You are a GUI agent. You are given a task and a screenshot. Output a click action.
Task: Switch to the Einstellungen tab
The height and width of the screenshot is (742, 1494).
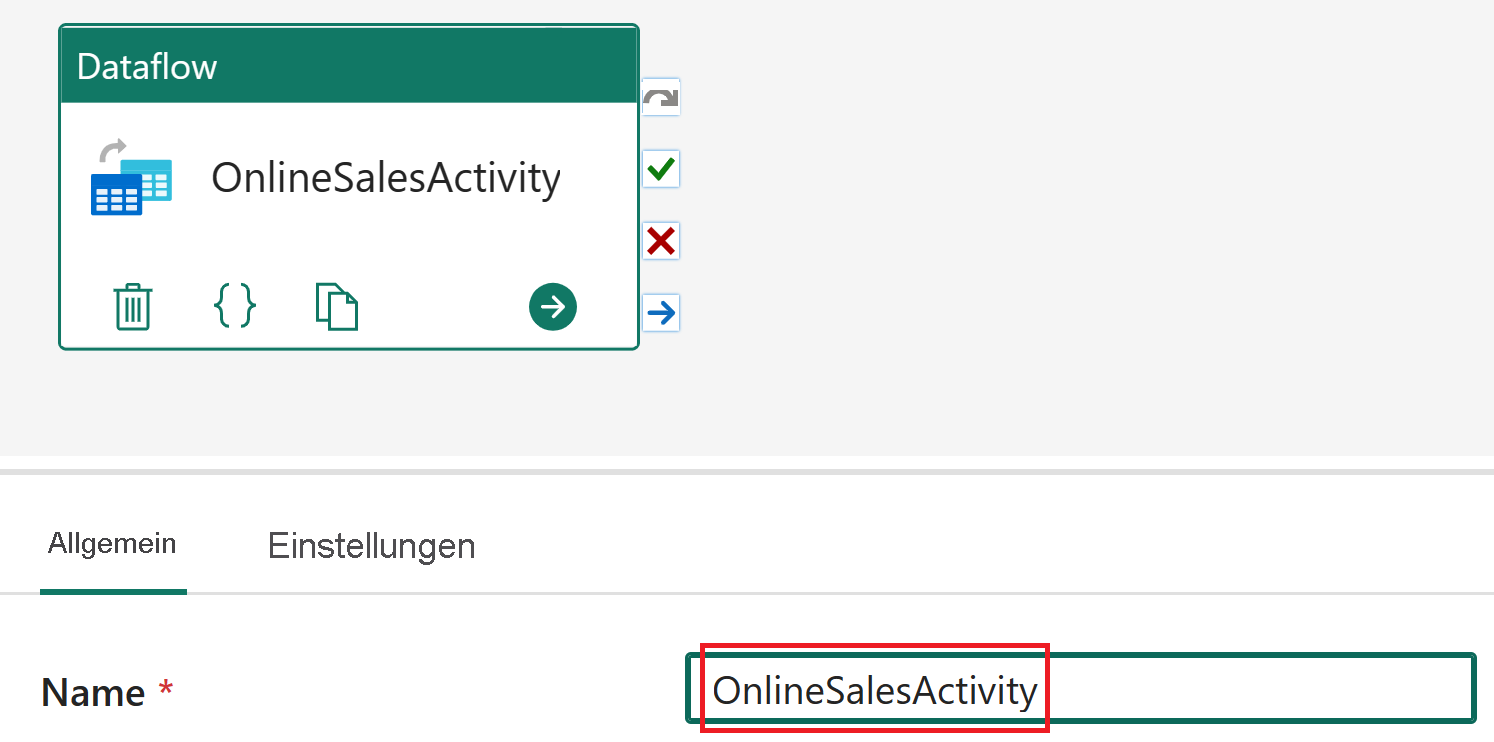tap(371, 546)
